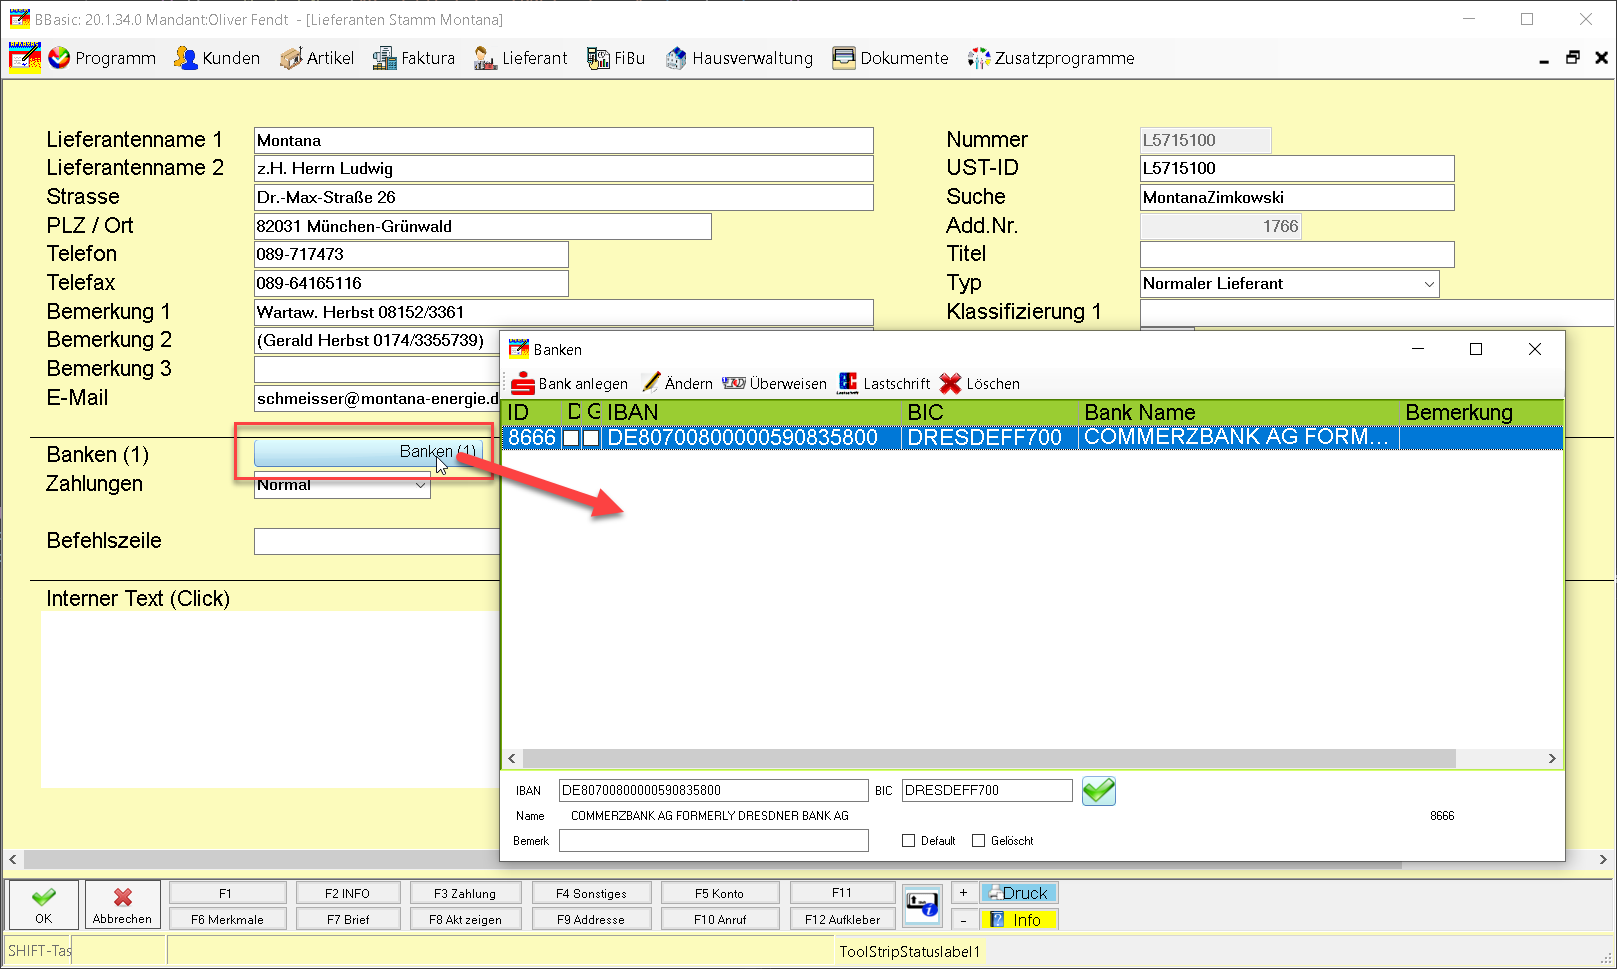Click the minus button beside Info
This screenshot has width=1617, height=969.
point(963,920)
